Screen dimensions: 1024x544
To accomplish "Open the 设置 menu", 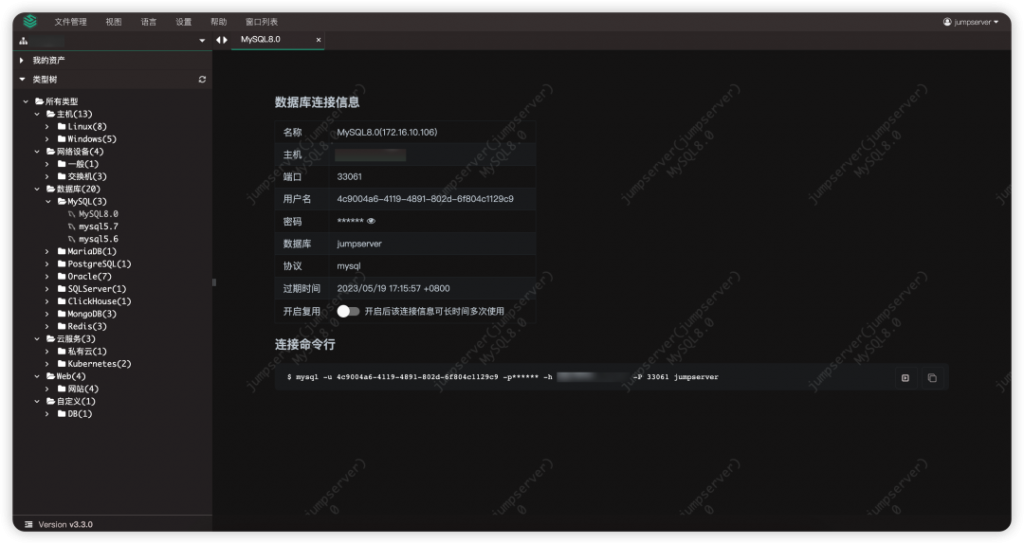I will click(x=184, y=22).
